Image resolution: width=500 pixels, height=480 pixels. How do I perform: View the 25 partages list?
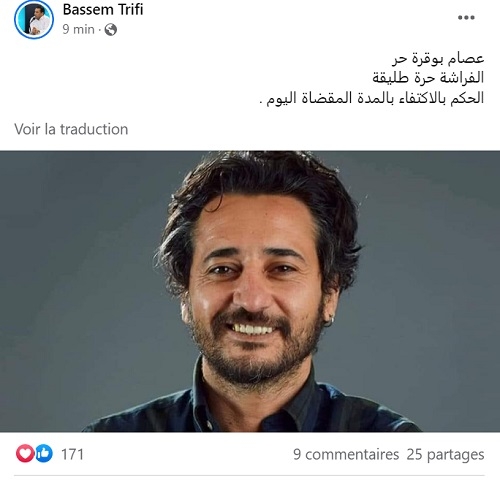point(445,454)
